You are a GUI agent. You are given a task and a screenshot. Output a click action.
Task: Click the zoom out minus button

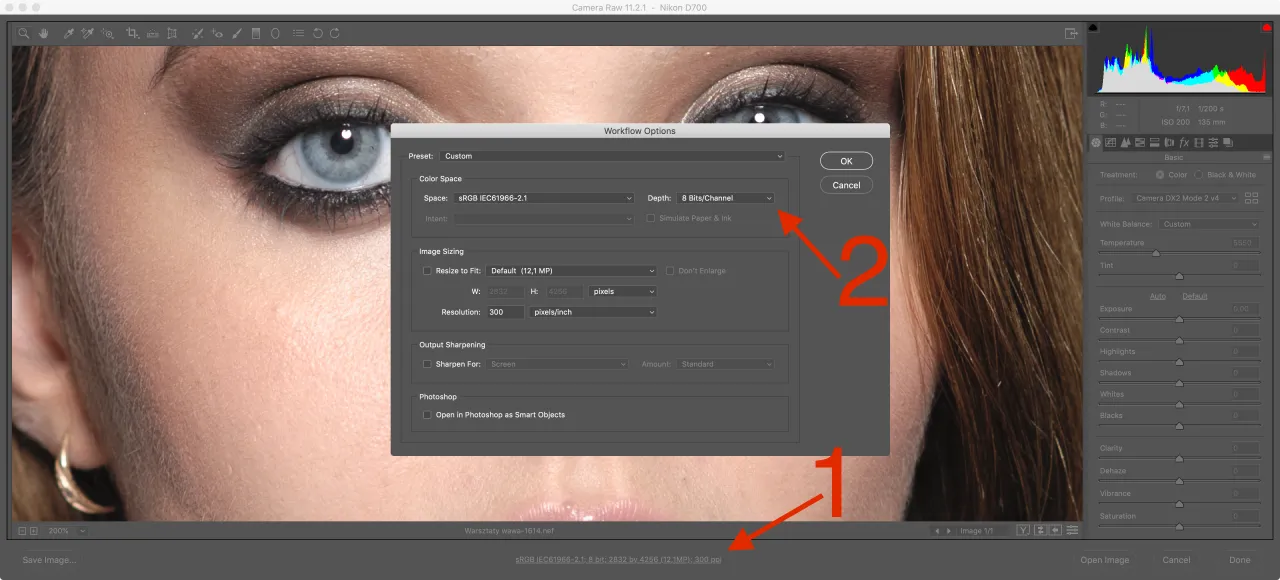[22, 530]
